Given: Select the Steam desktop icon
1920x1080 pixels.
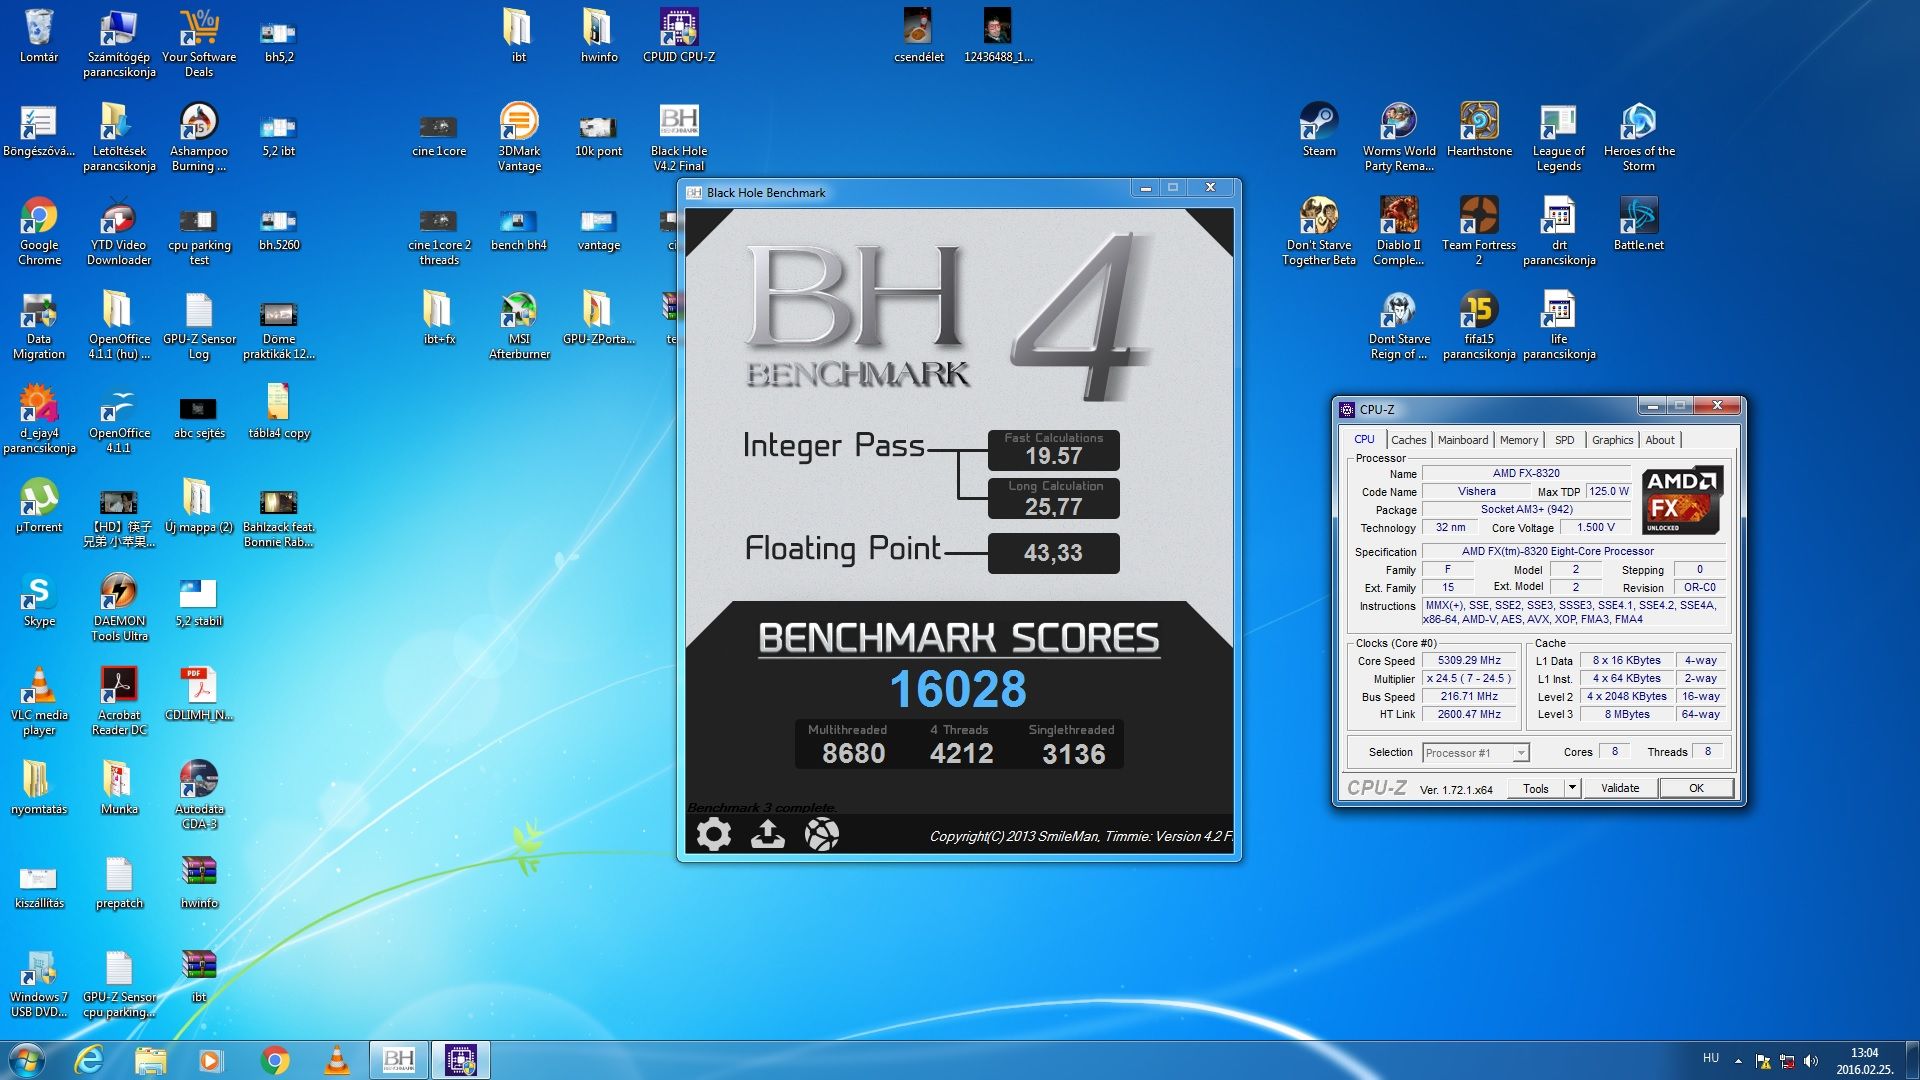Looking at the screenshot, I should pos(1318,130).
